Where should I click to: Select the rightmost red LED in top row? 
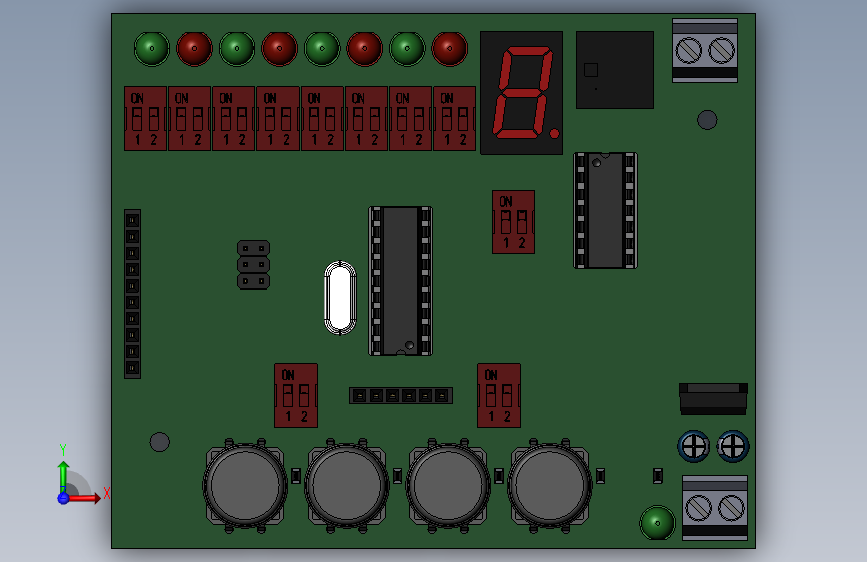450,49
